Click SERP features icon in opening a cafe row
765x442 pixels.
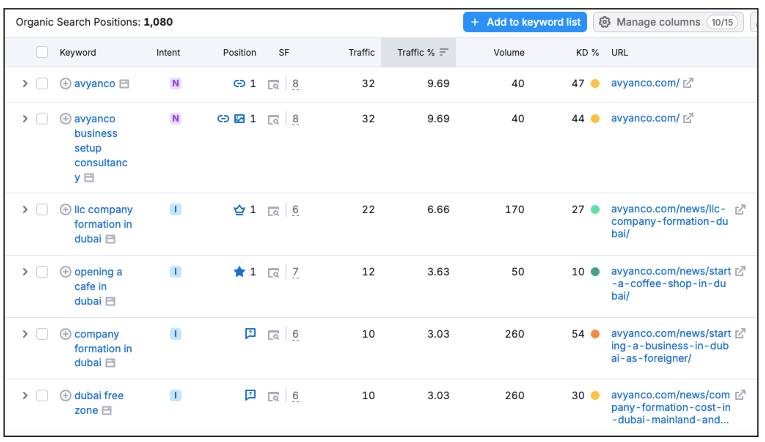[x=273, y=272]
